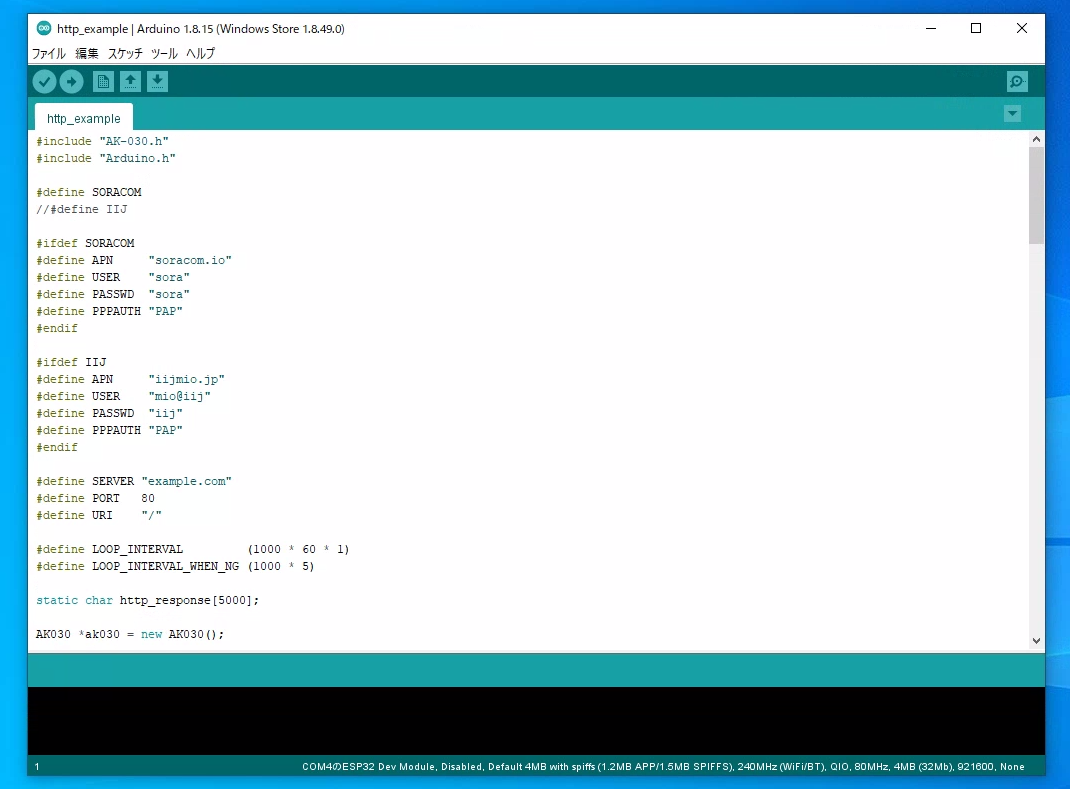Click the #define SORACOM line
Image resolution: width=1070 pixels, height=789 pixels.
pyautogui.click(x=89, y=192)
